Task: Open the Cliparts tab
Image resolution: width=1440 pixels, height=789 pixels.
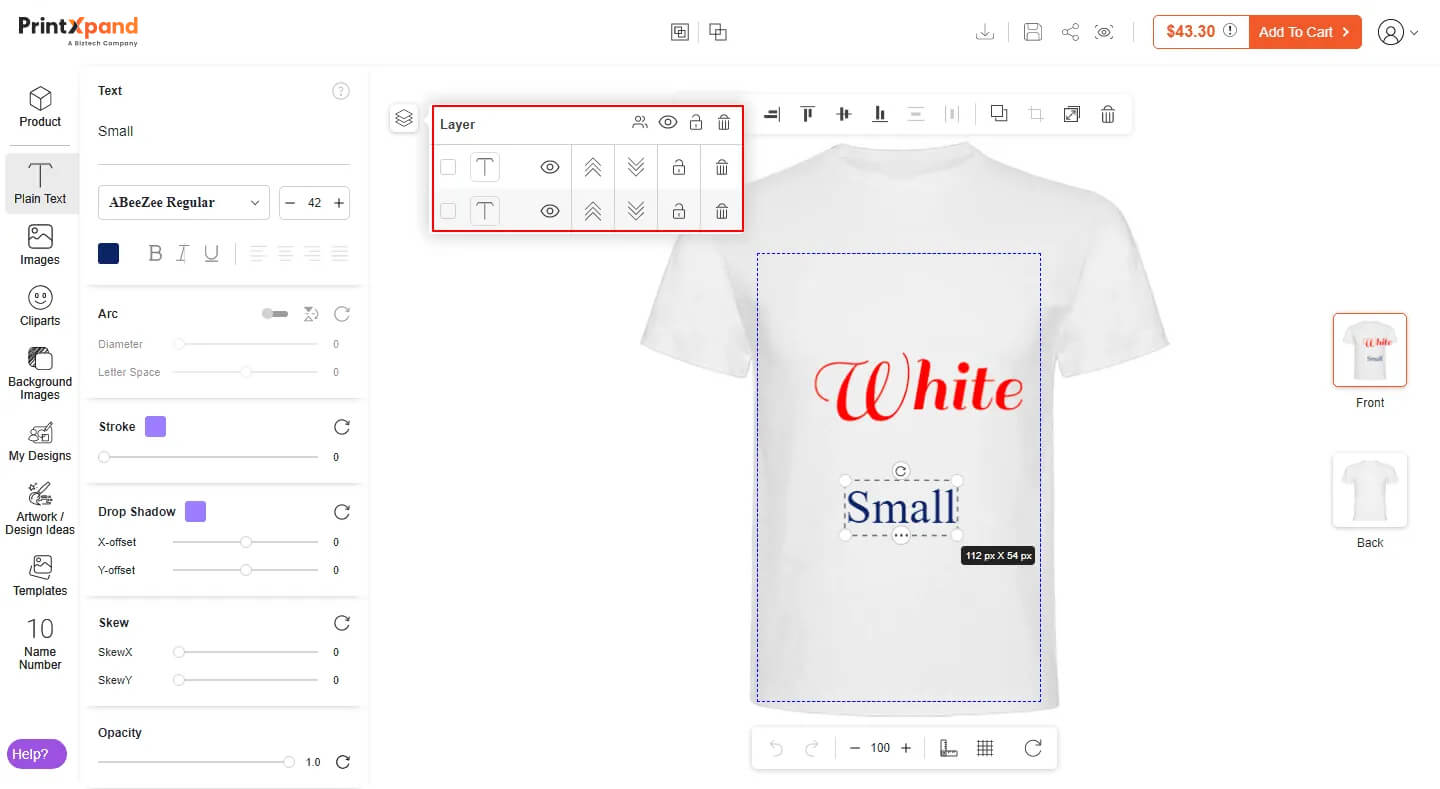Action: pos(40,306)
